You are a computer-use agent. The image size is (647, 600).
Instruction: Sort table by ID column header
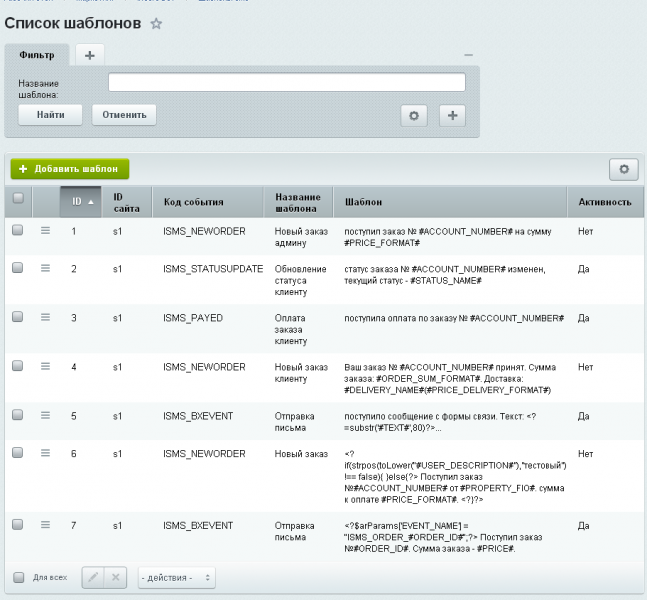pos(80,201)
